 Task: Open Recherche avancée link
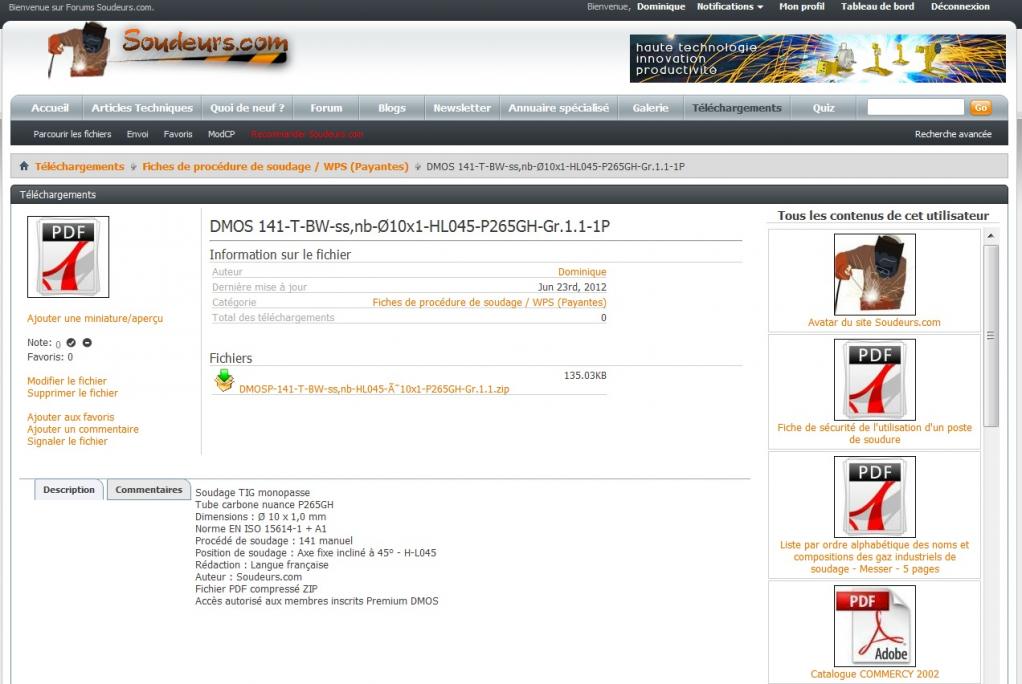pos(952,134)
